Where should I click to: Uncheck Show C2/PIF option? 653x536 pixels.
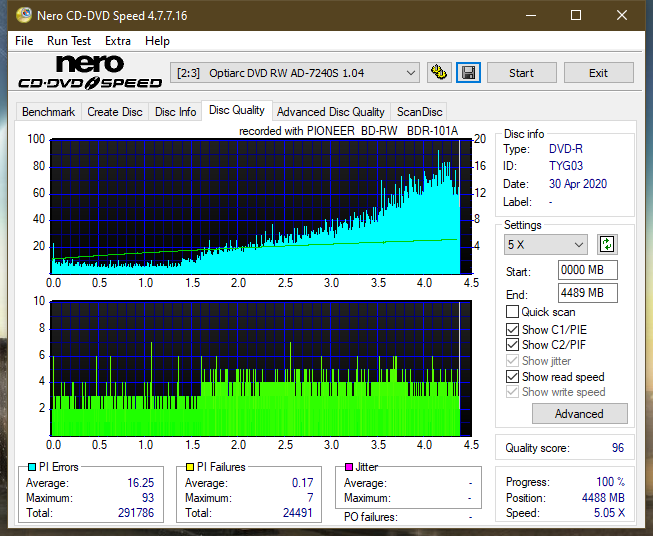pyautogui.click(x=512, y=345)
